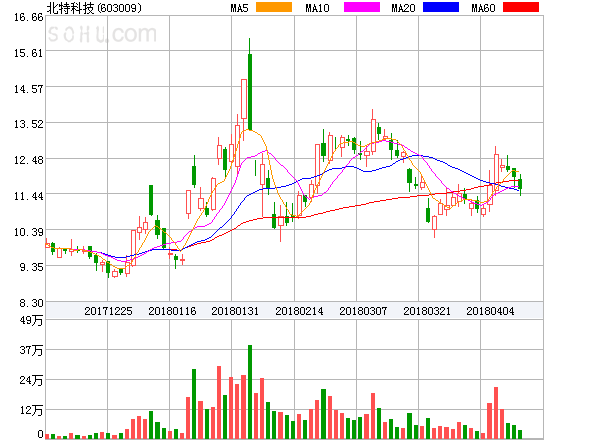
Task: Click the 11.44 price axis label
Action: 29,196
